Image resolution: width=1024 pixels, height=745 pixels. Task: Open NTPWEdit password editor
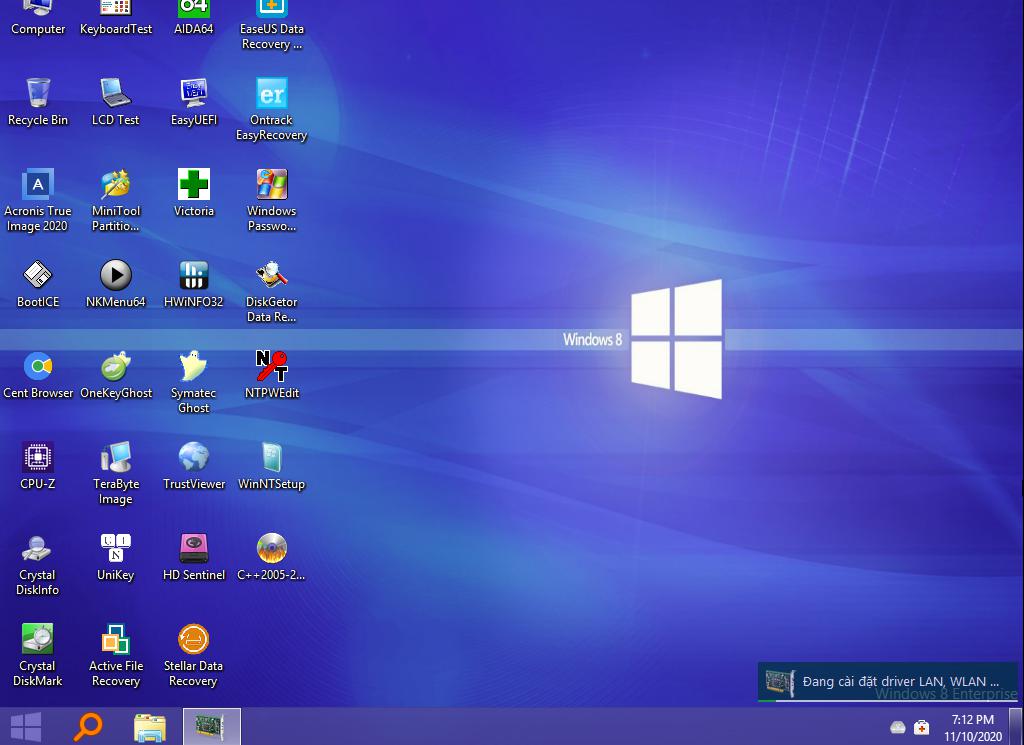271,367
